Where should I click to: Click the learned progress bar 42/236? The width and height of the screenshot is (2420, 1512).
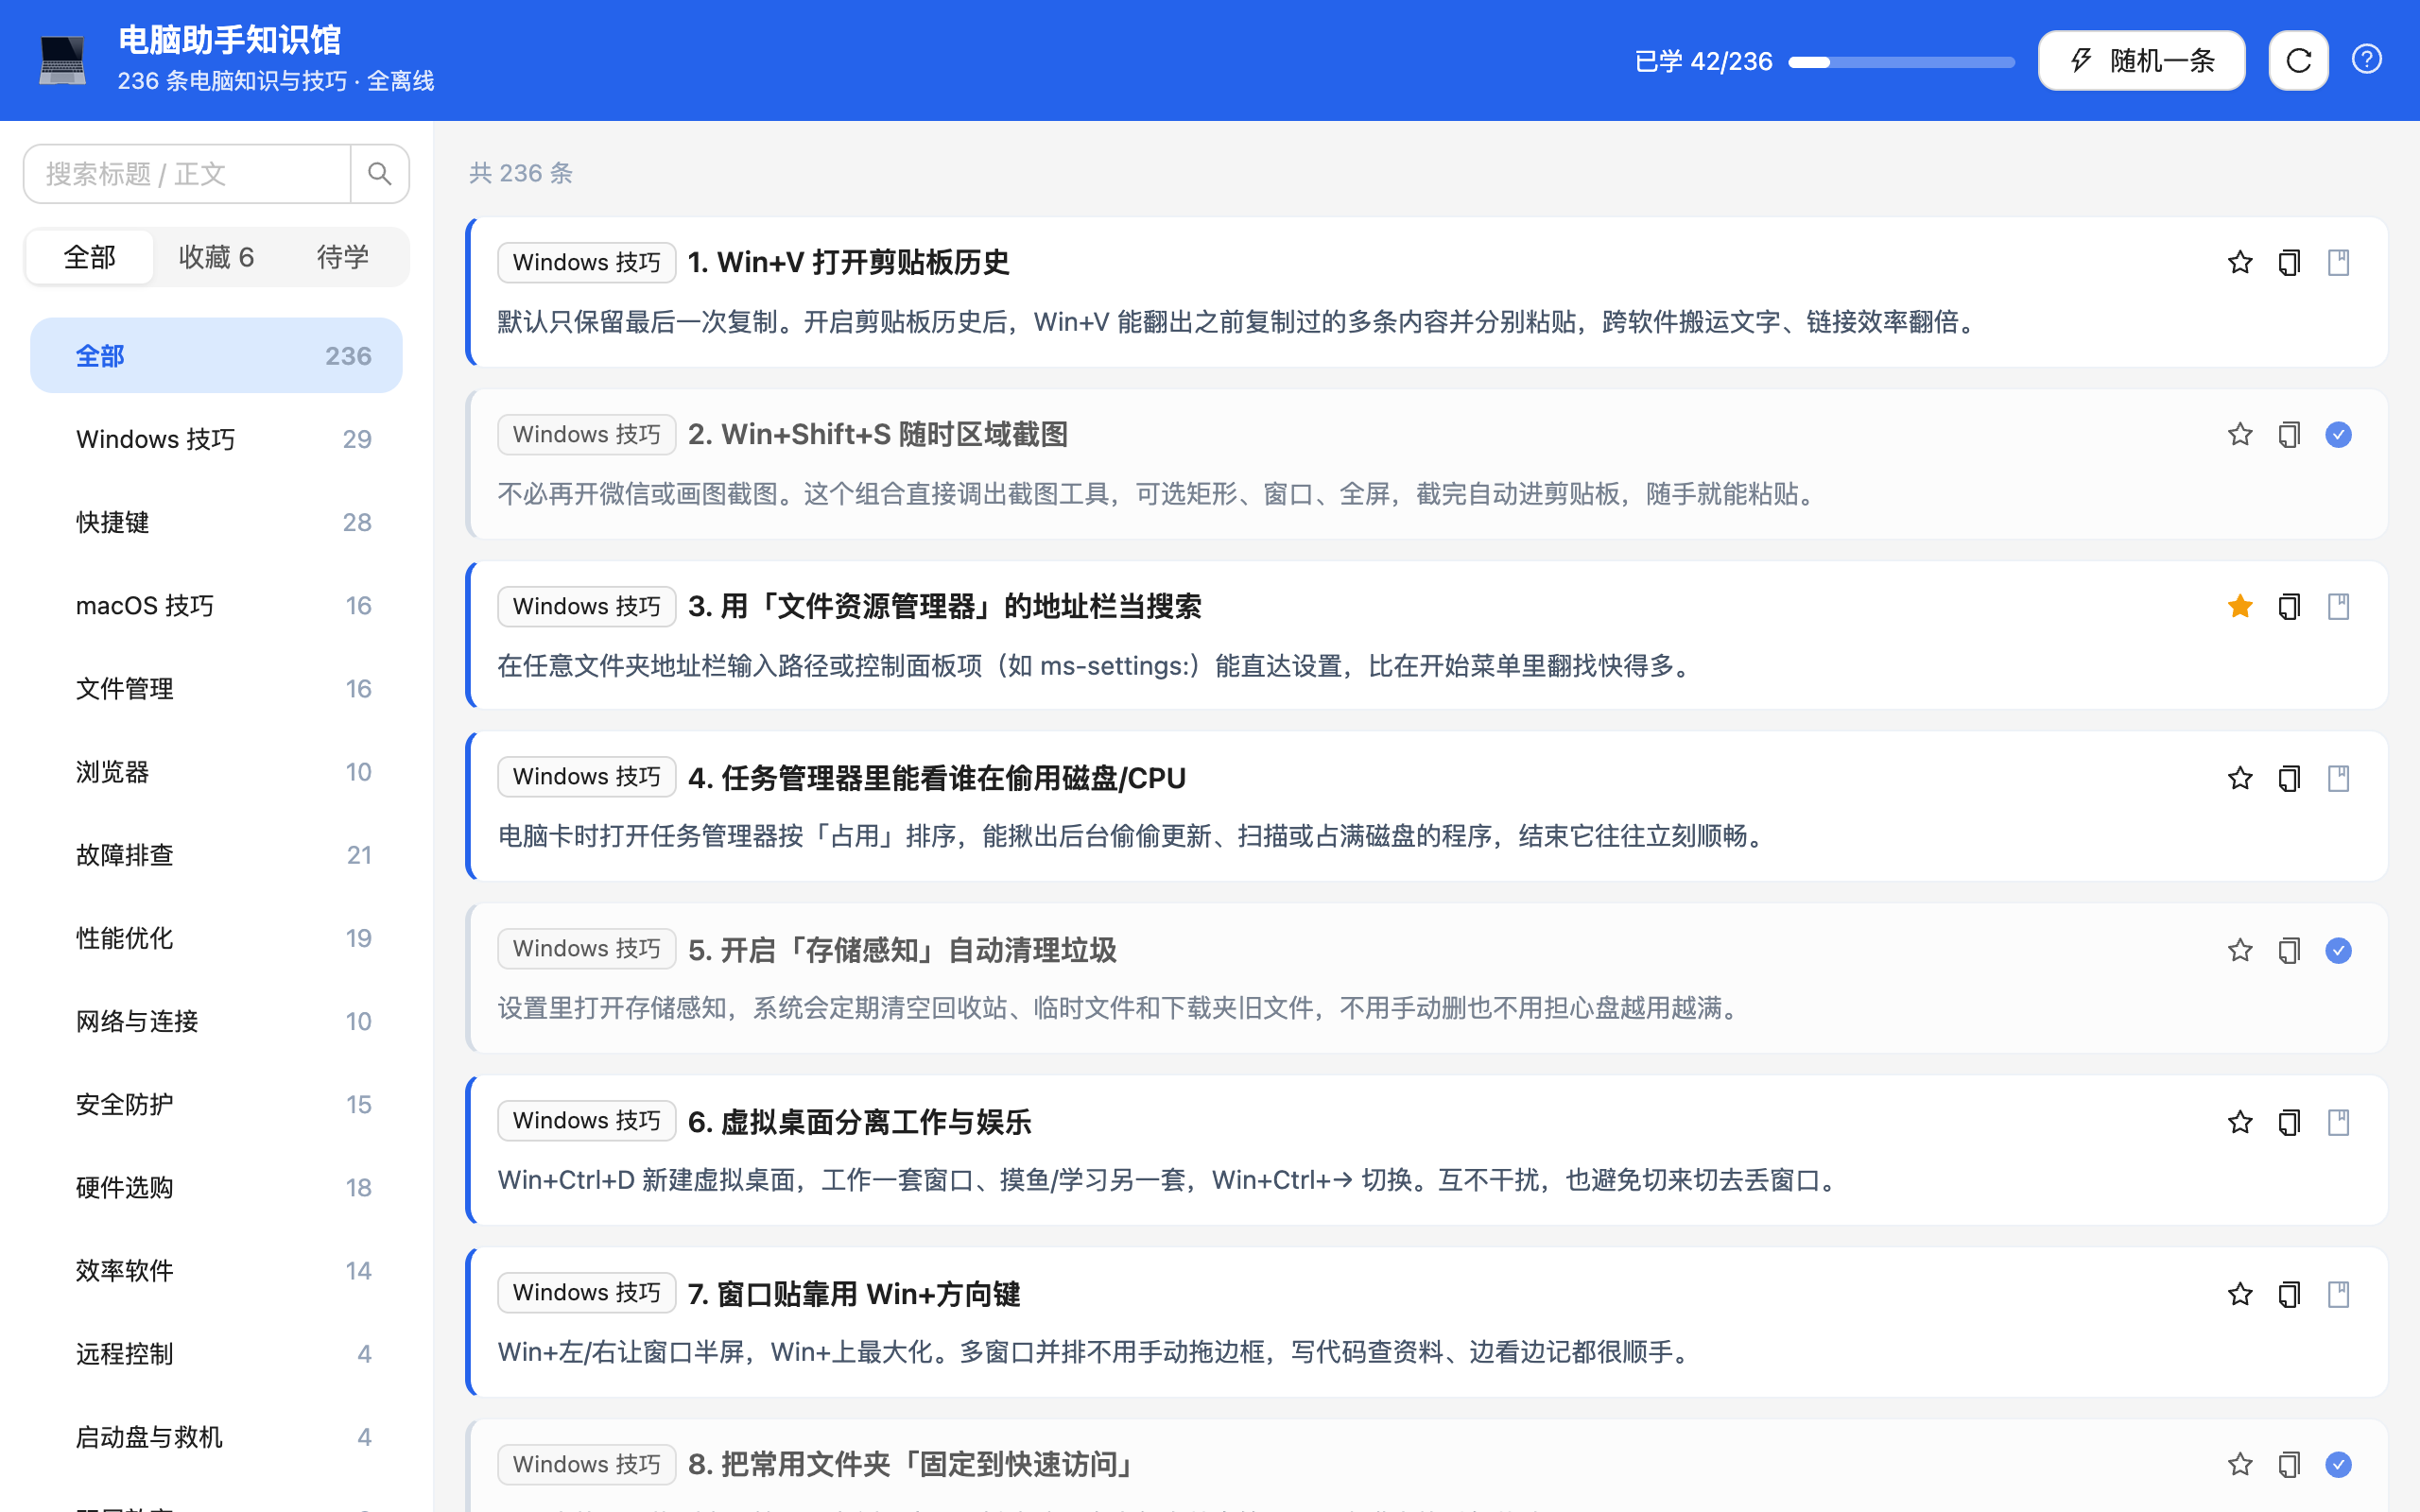[x=1901, y=62]
